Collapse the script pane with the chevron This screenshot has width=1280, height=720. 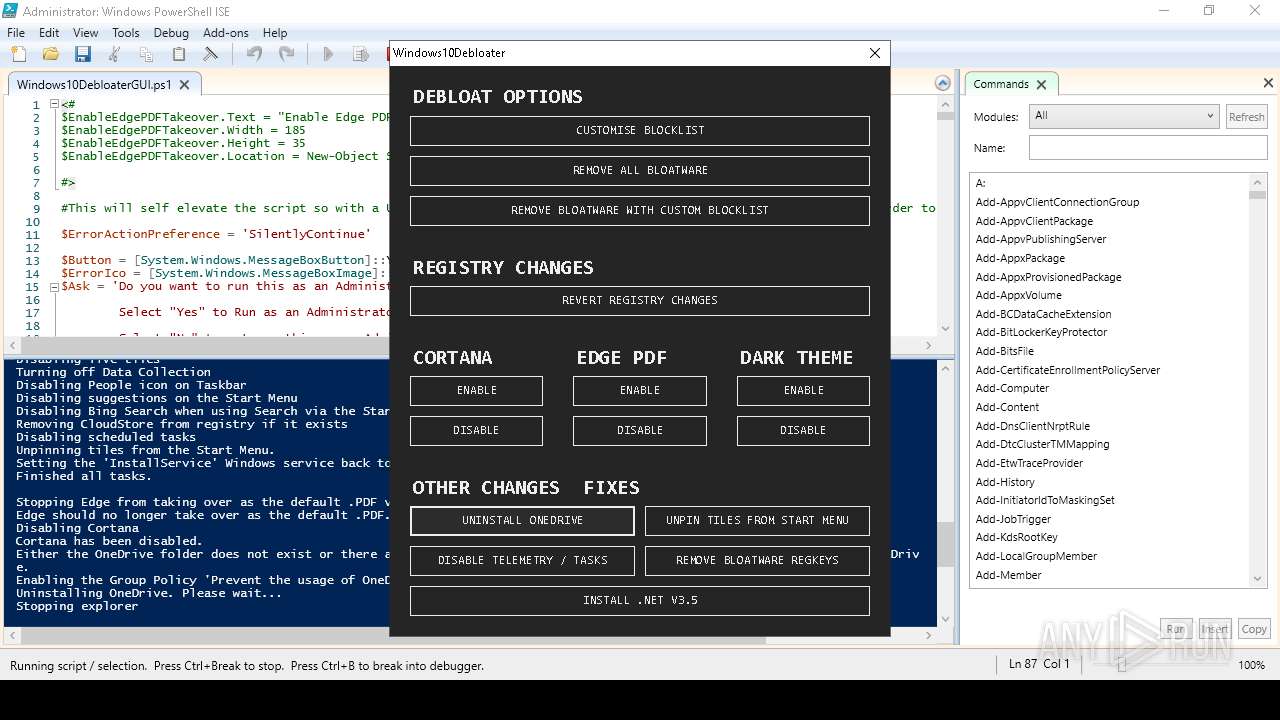click(942, 84)
